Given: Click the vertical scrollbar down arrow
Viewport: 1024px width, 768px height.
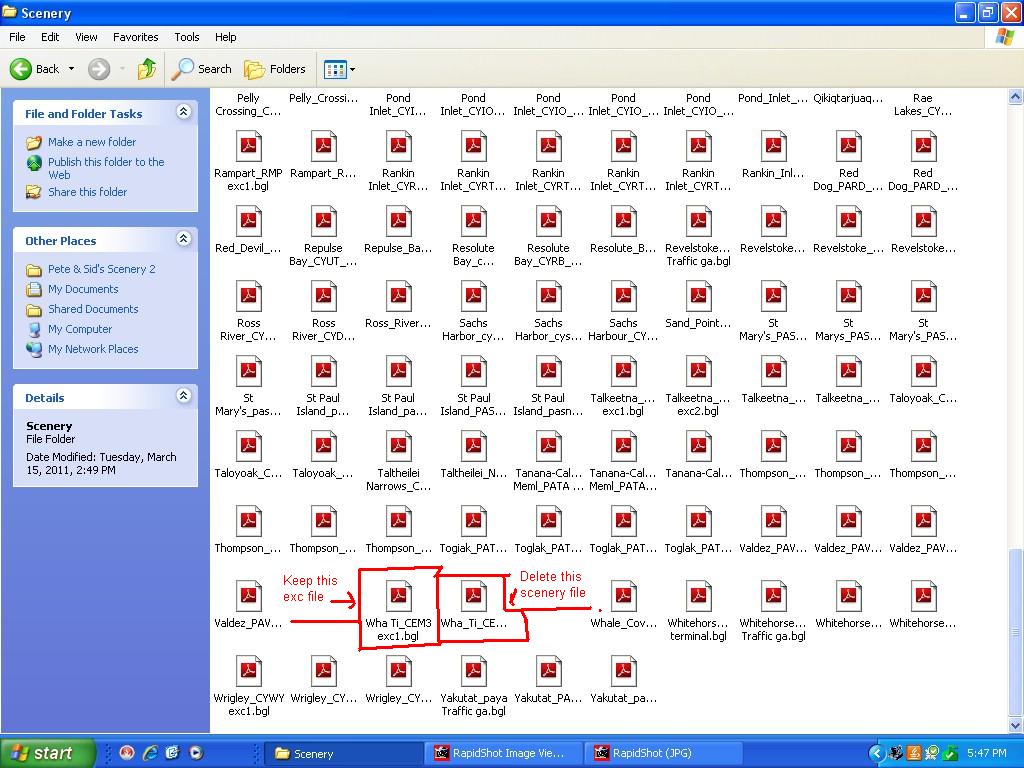Looking at the screenshot, I should point(1016,725).
